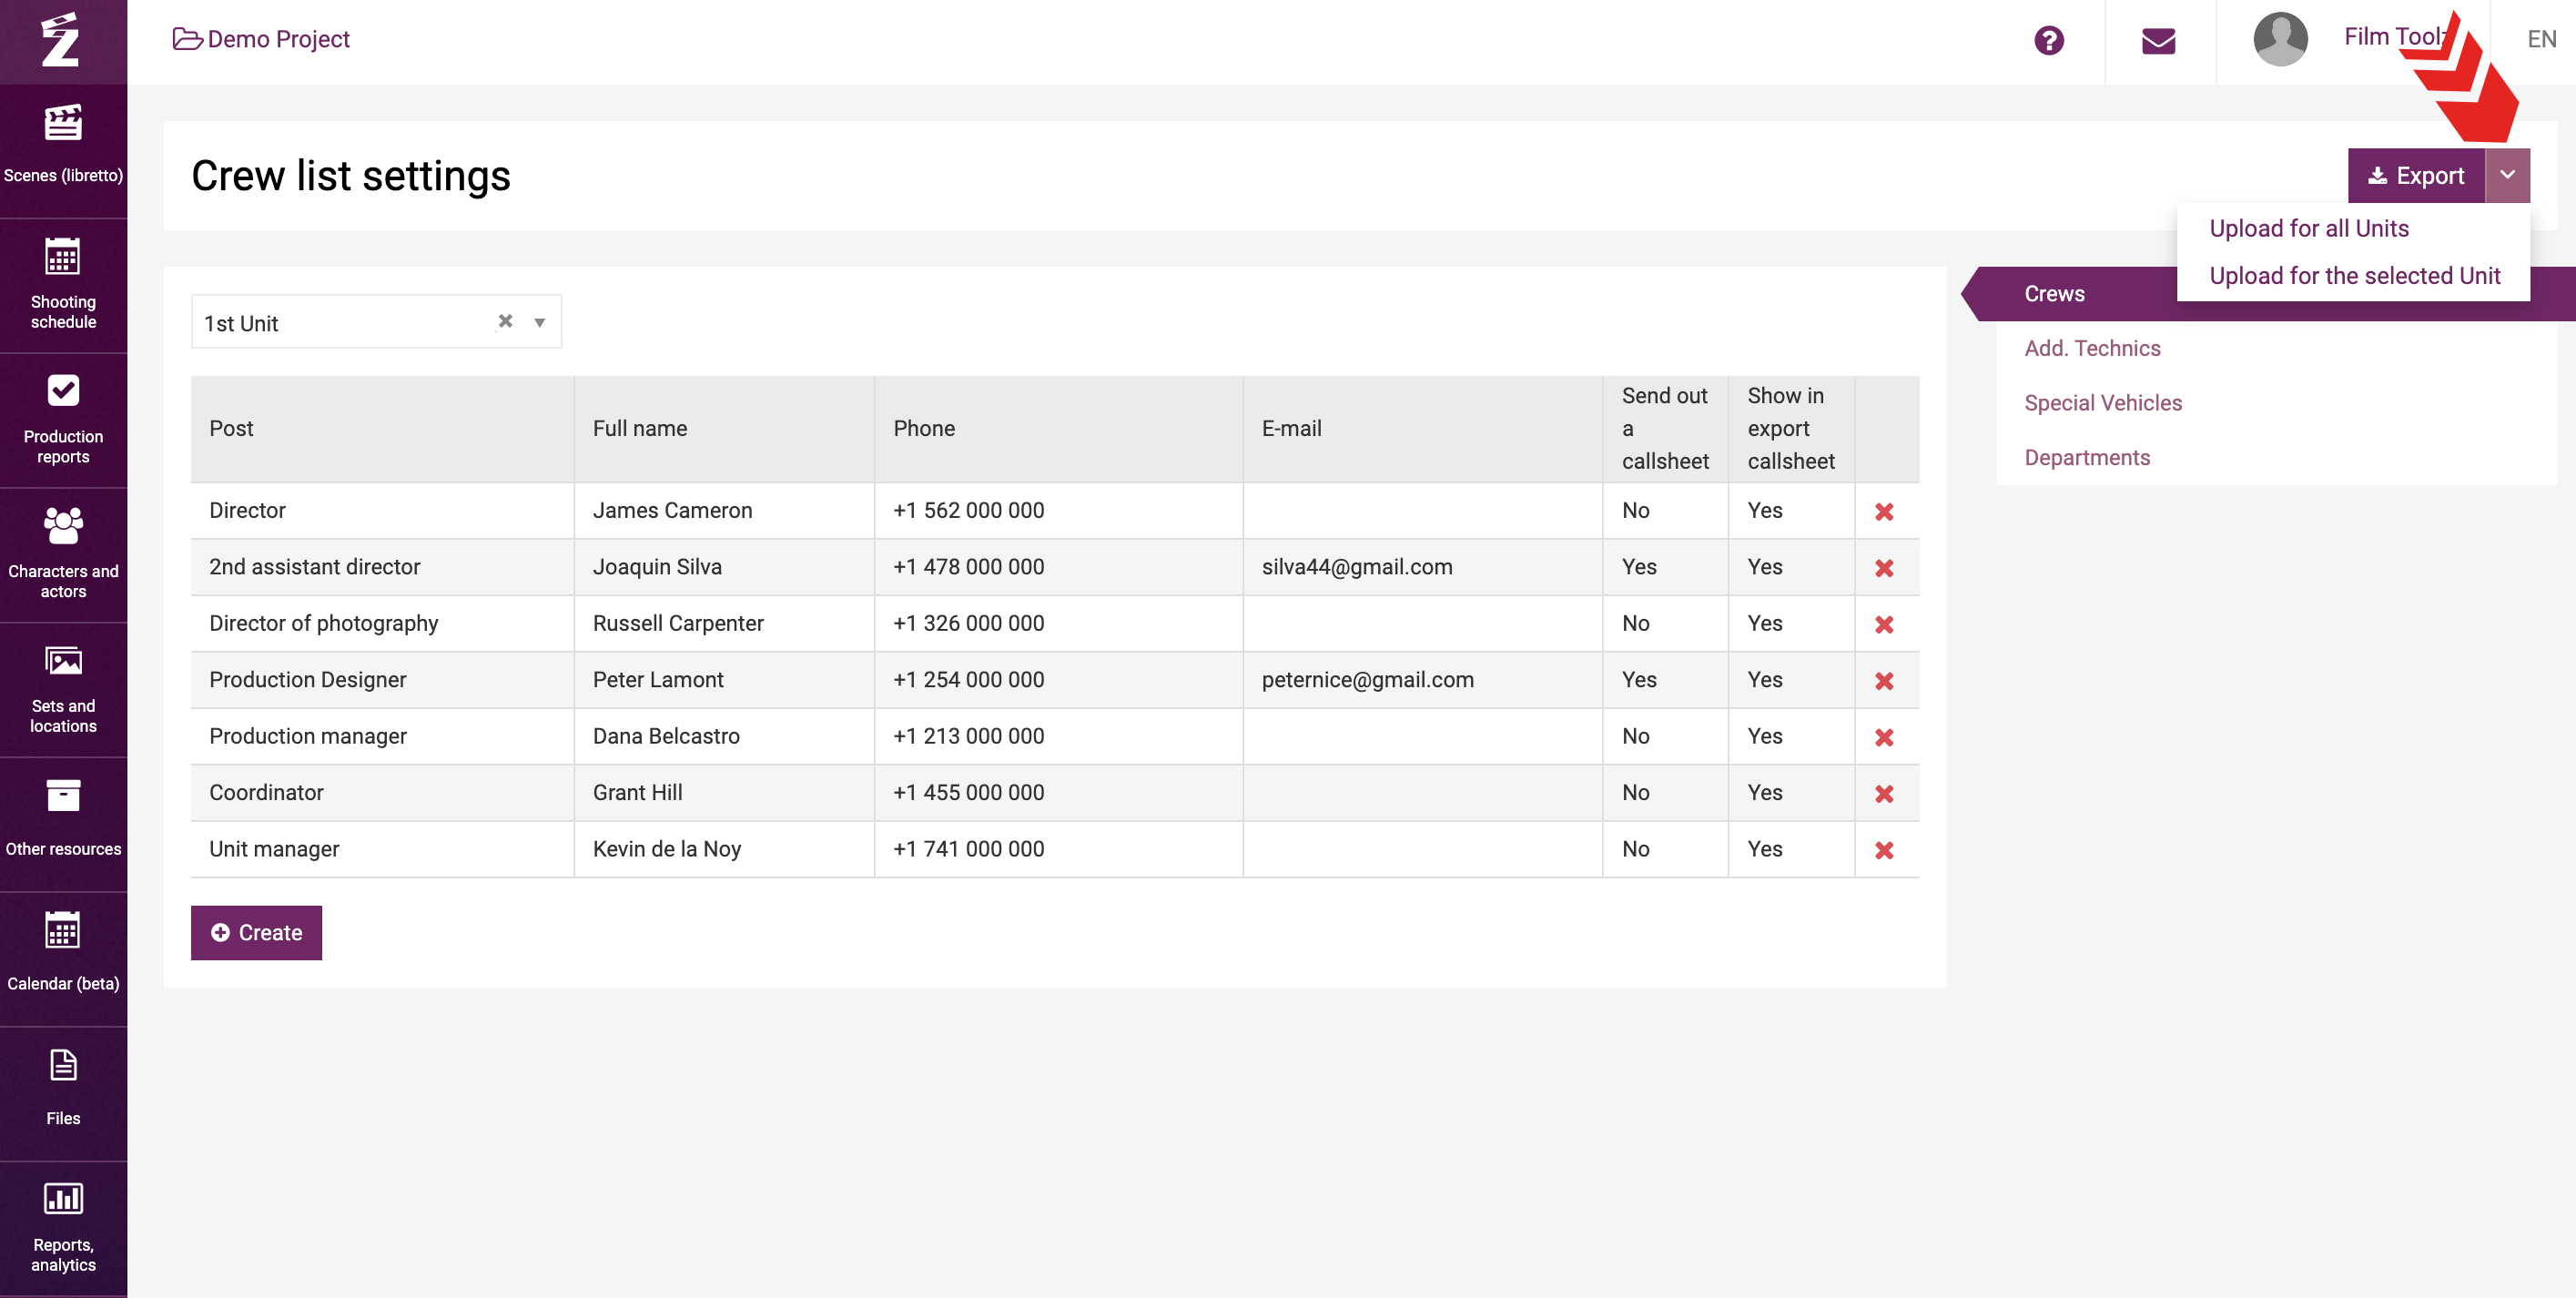2576x1298 pixels.
Task: Delete the Dana Belcastro crew row
Action: 1884,737
